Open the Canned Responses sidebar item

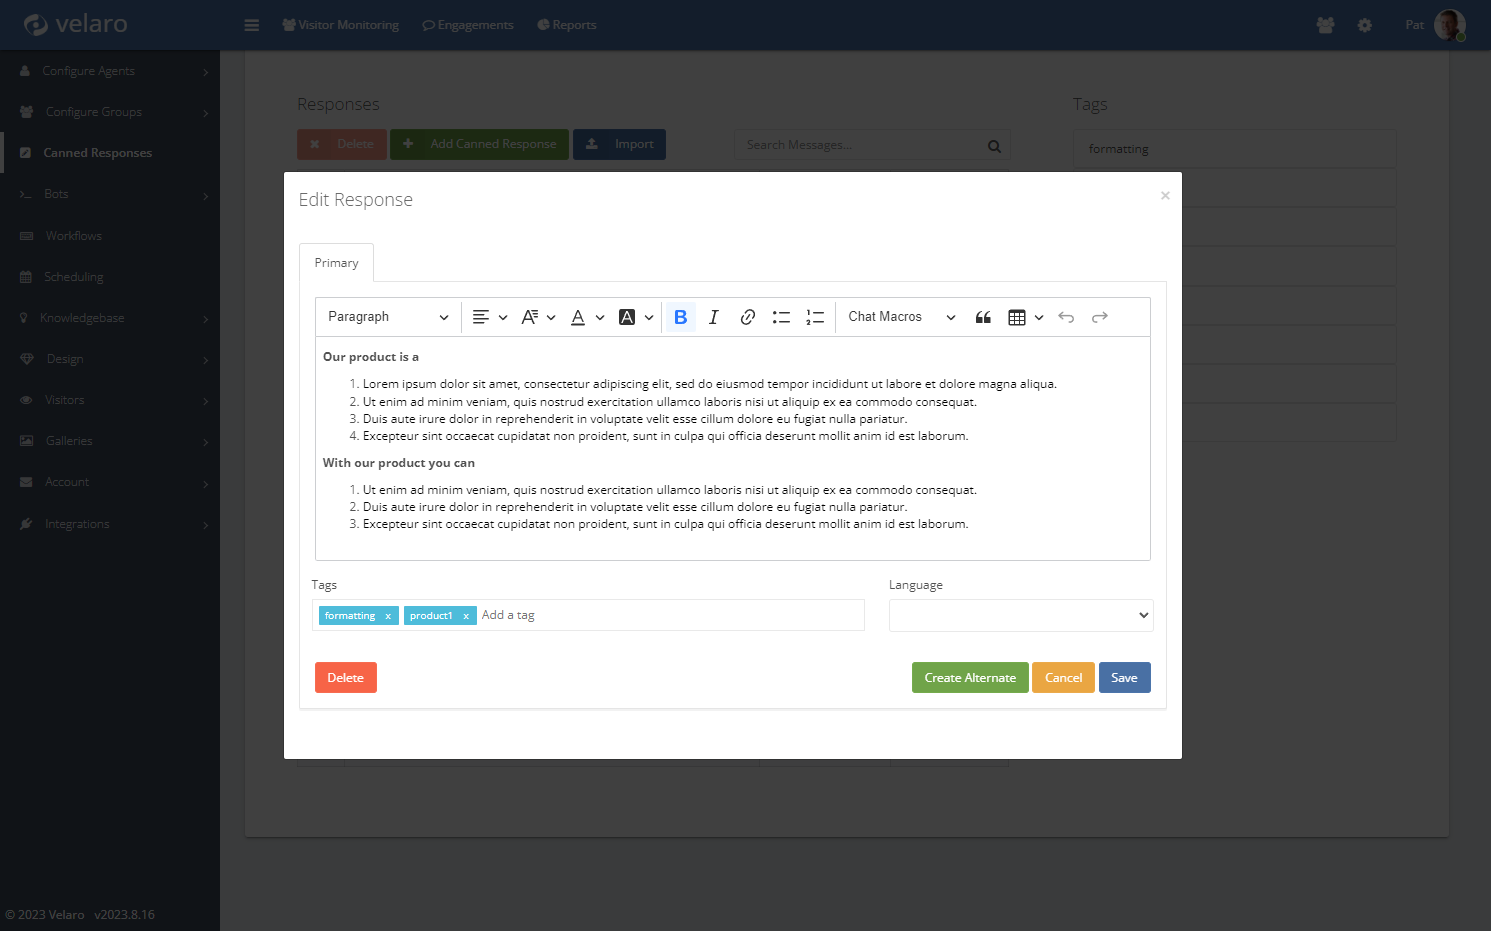97,153
